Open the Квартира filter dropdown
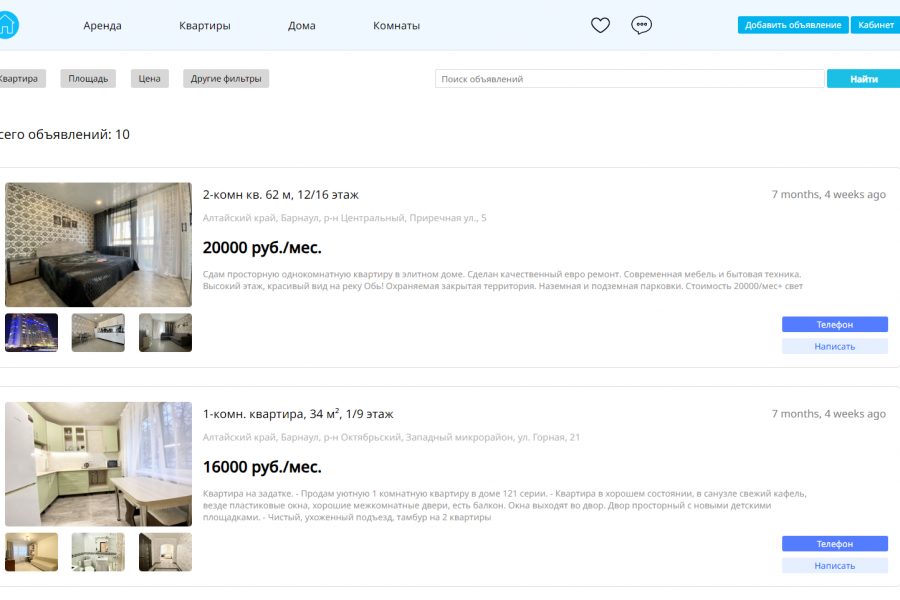The image size is (900, 600). [20, 79]
